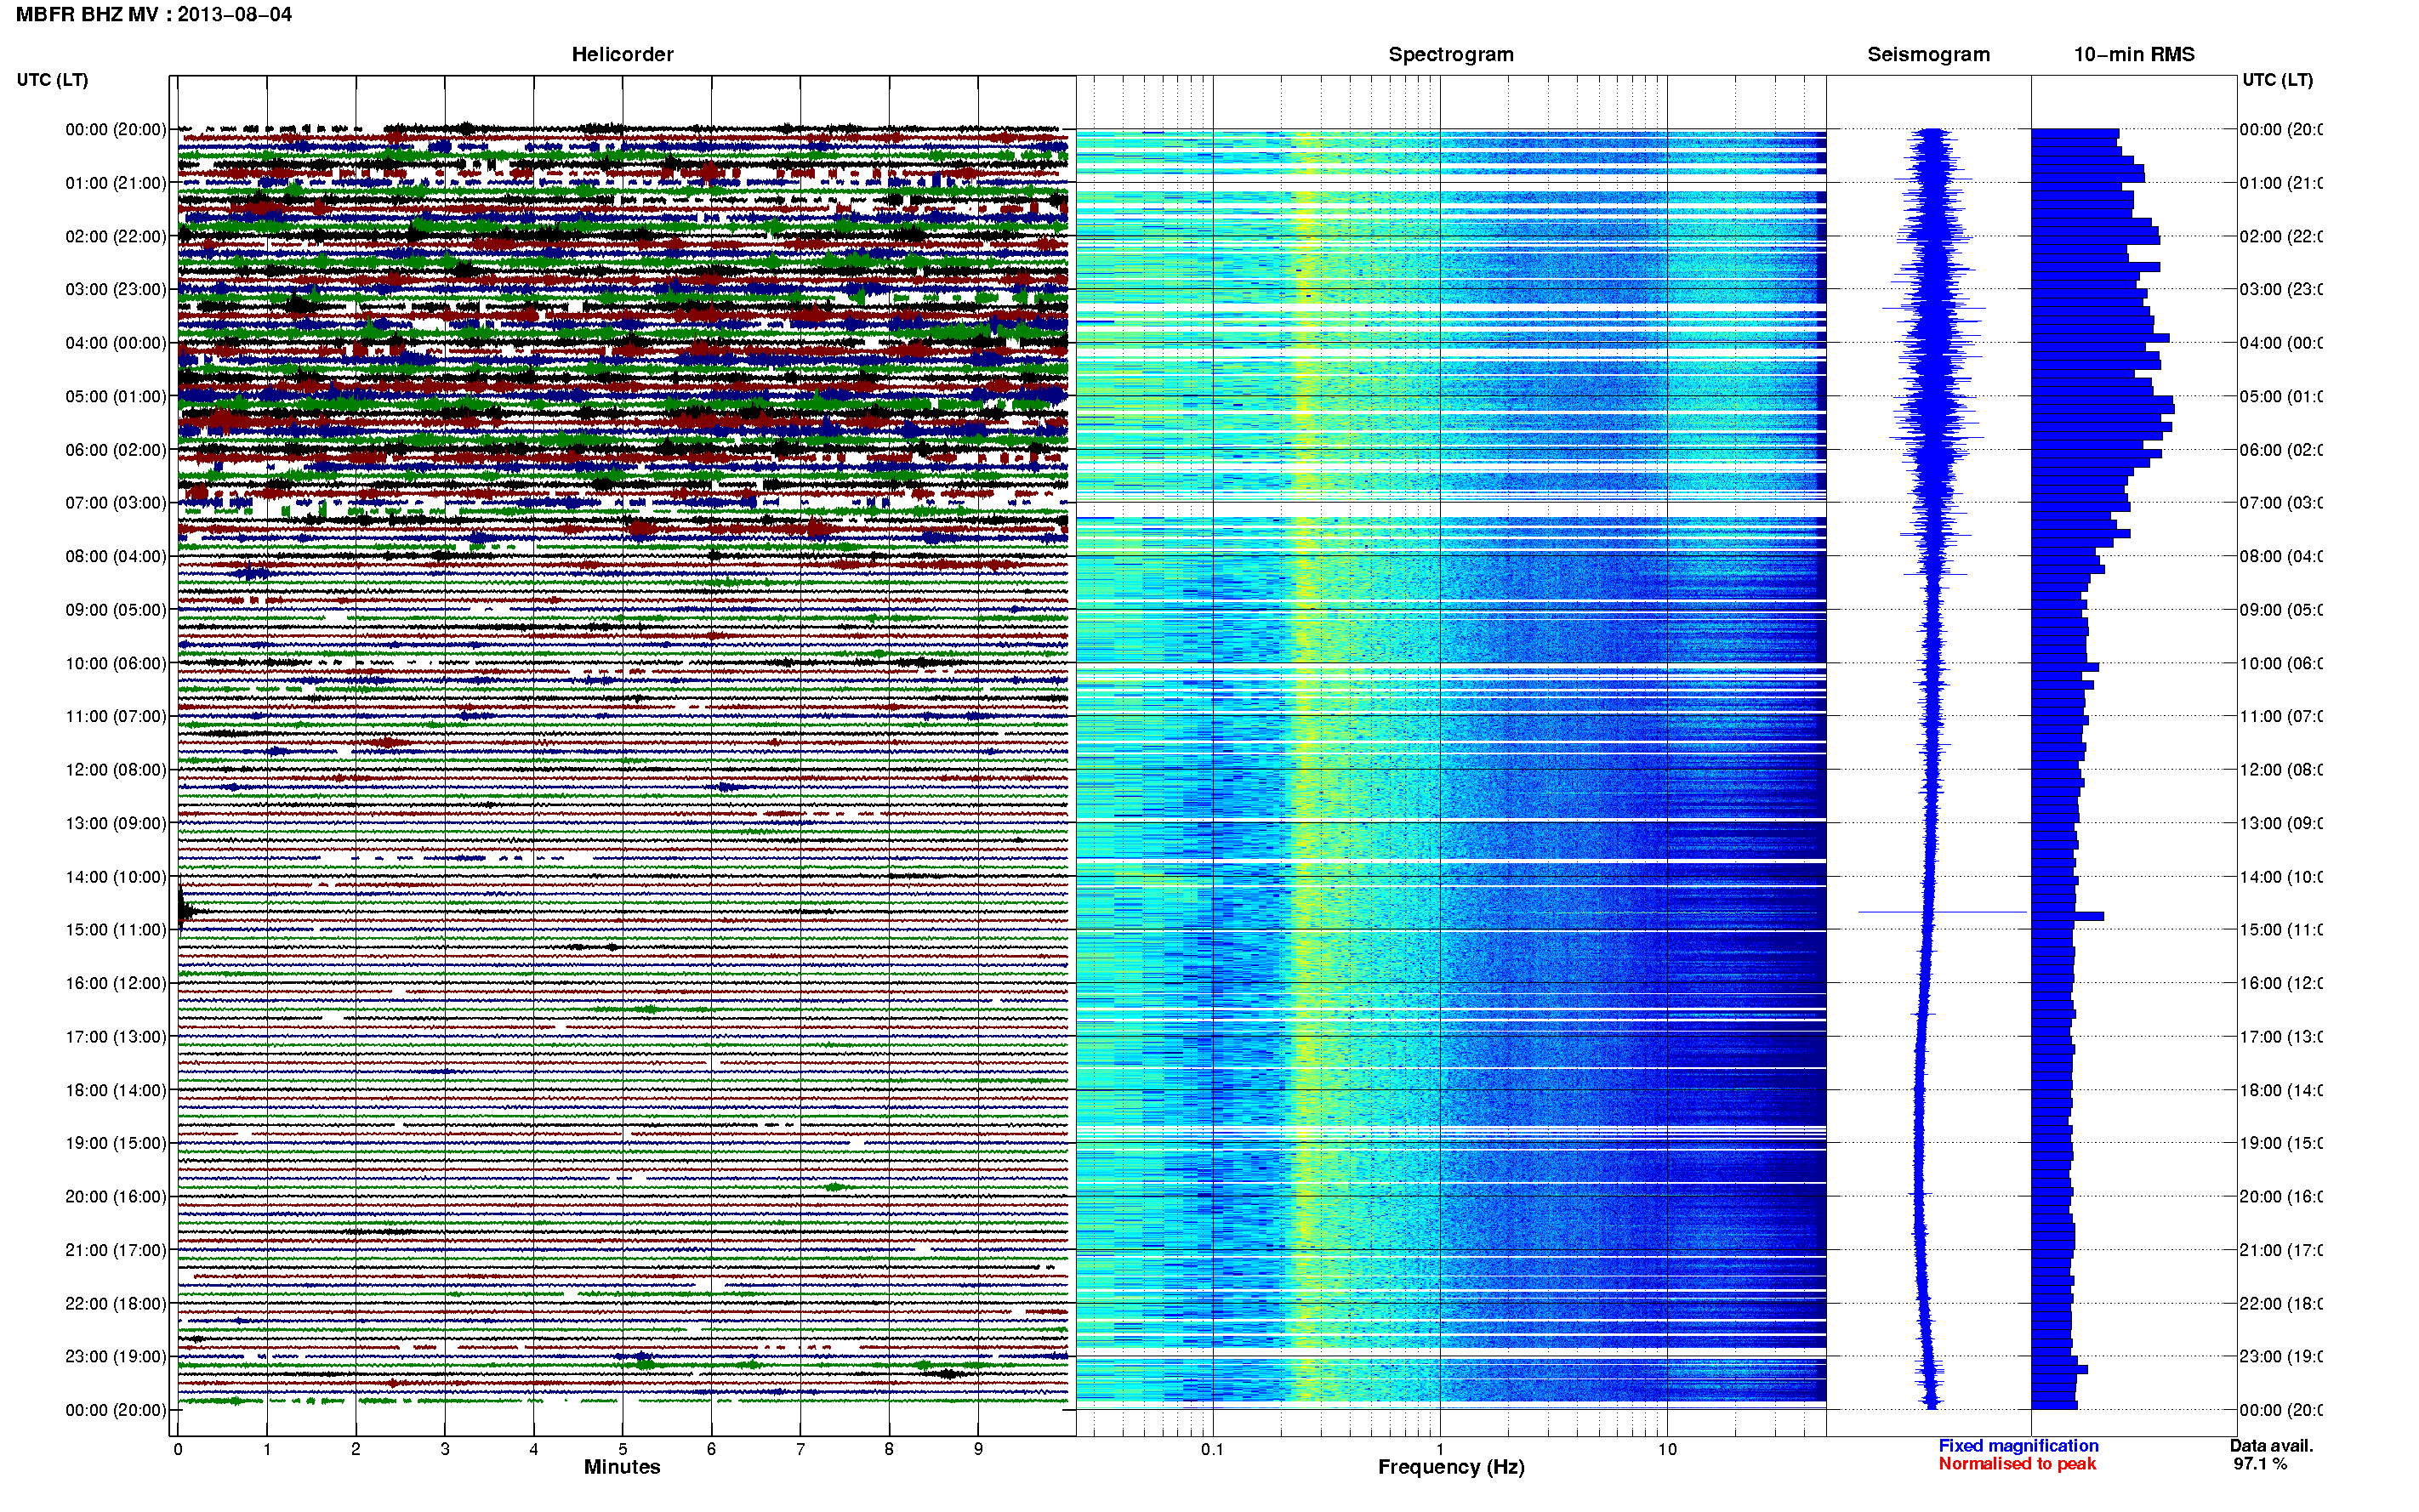This screenshot has width=2419, height=1512.
Task: Select the '10-min RMS' panel heading
Action: click(x=2134, y=54)
